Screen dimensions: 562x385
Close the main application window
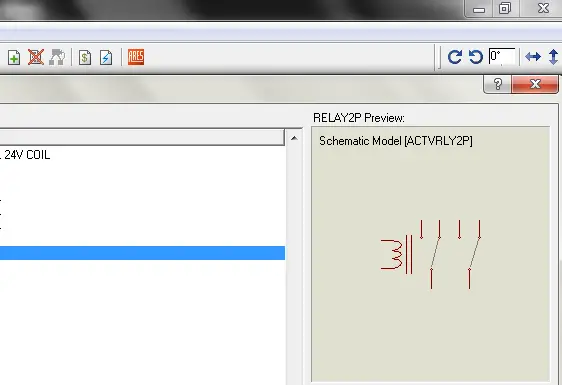[543, 9]
